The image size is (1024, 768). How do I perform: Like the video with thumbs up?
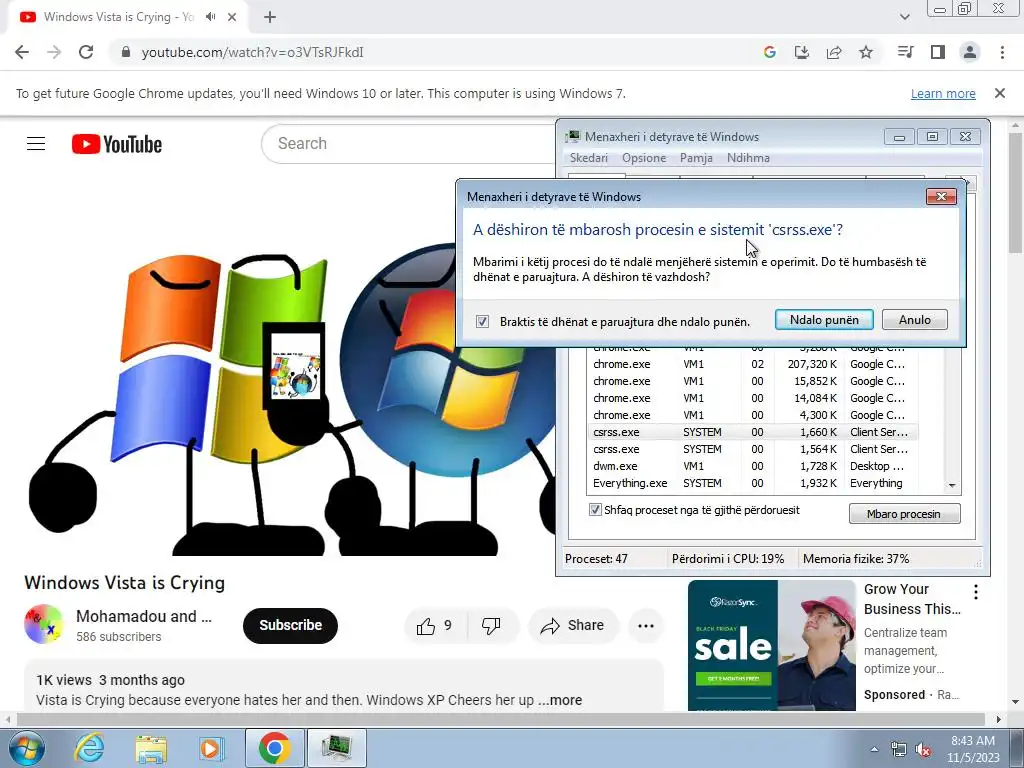pyautogui.click(x=434, y=626)
